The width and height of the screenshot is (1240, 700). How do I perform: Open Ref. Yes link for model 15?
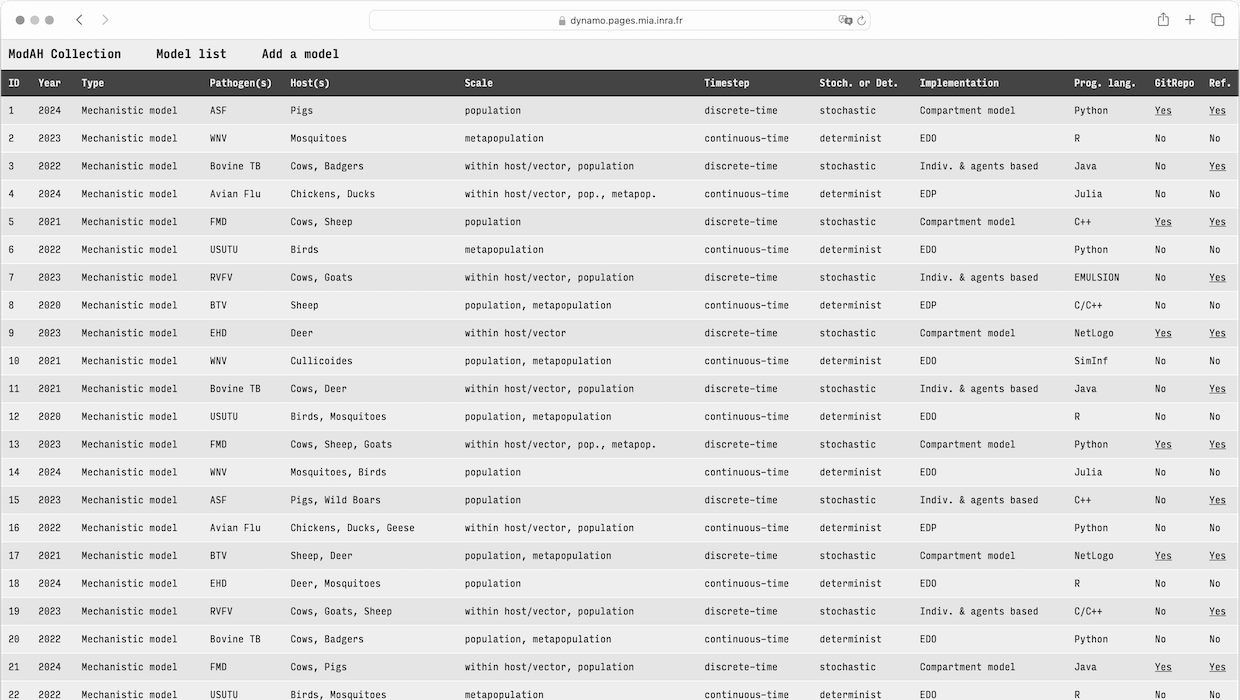tap(1216, 500)
